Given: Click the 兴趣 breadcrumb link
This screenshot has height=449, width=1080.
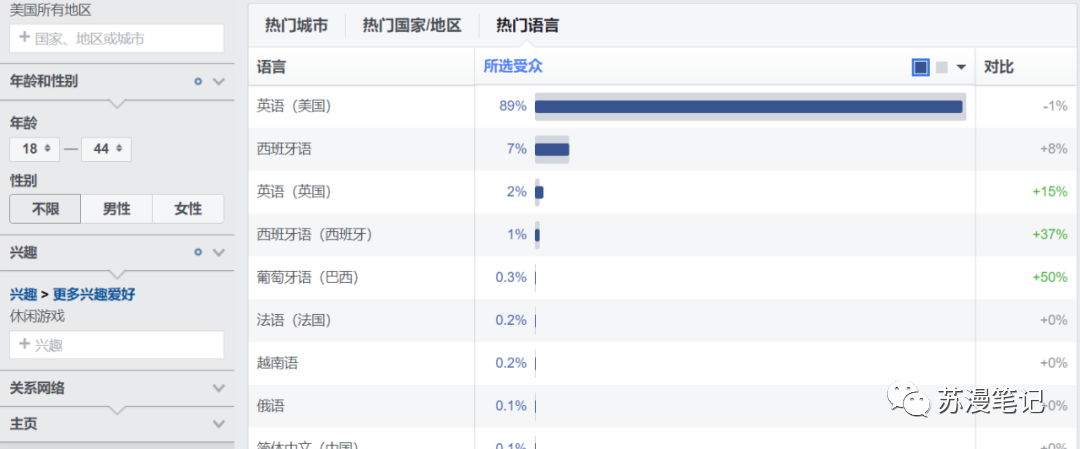Looking at the screenshot, I should click(23, 295).
